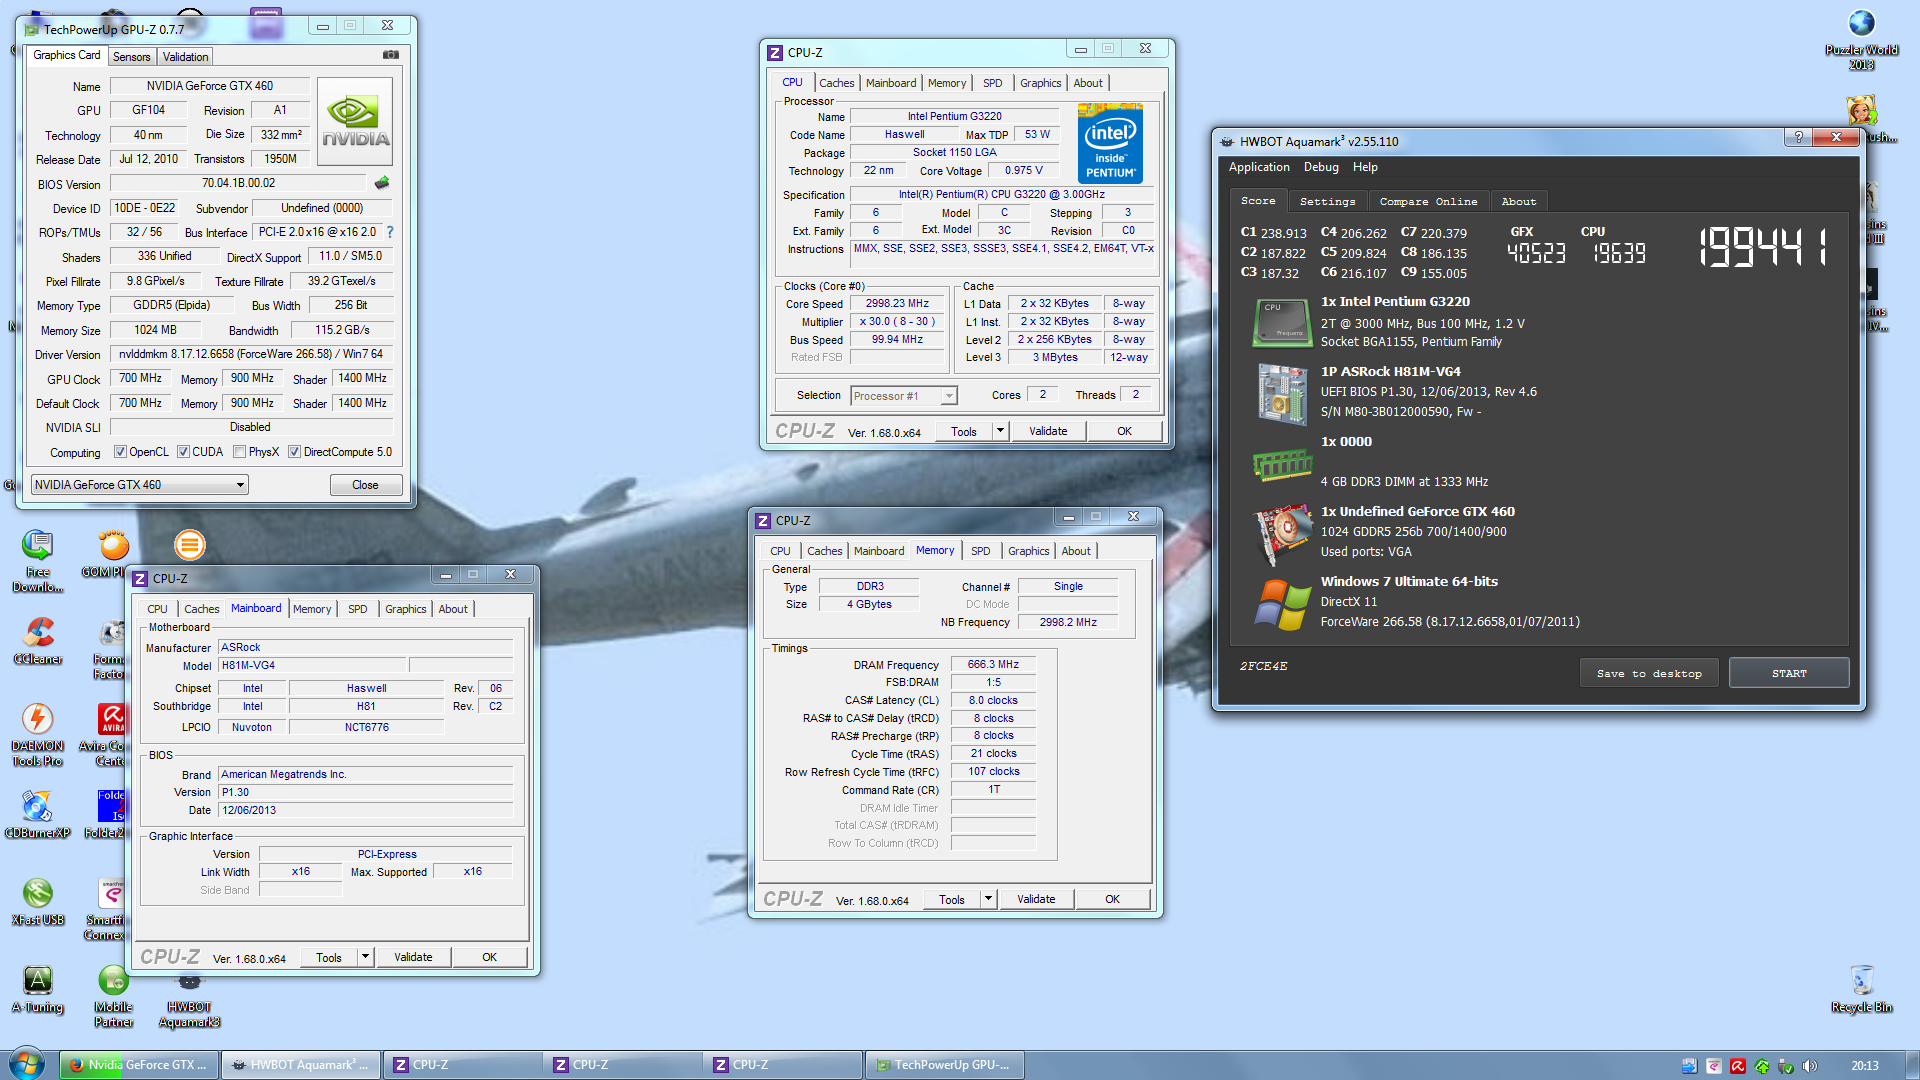Open the Processor #1 selection dropdown
This screenshot has height=1080, width=1920.
[x=904, y=396]
